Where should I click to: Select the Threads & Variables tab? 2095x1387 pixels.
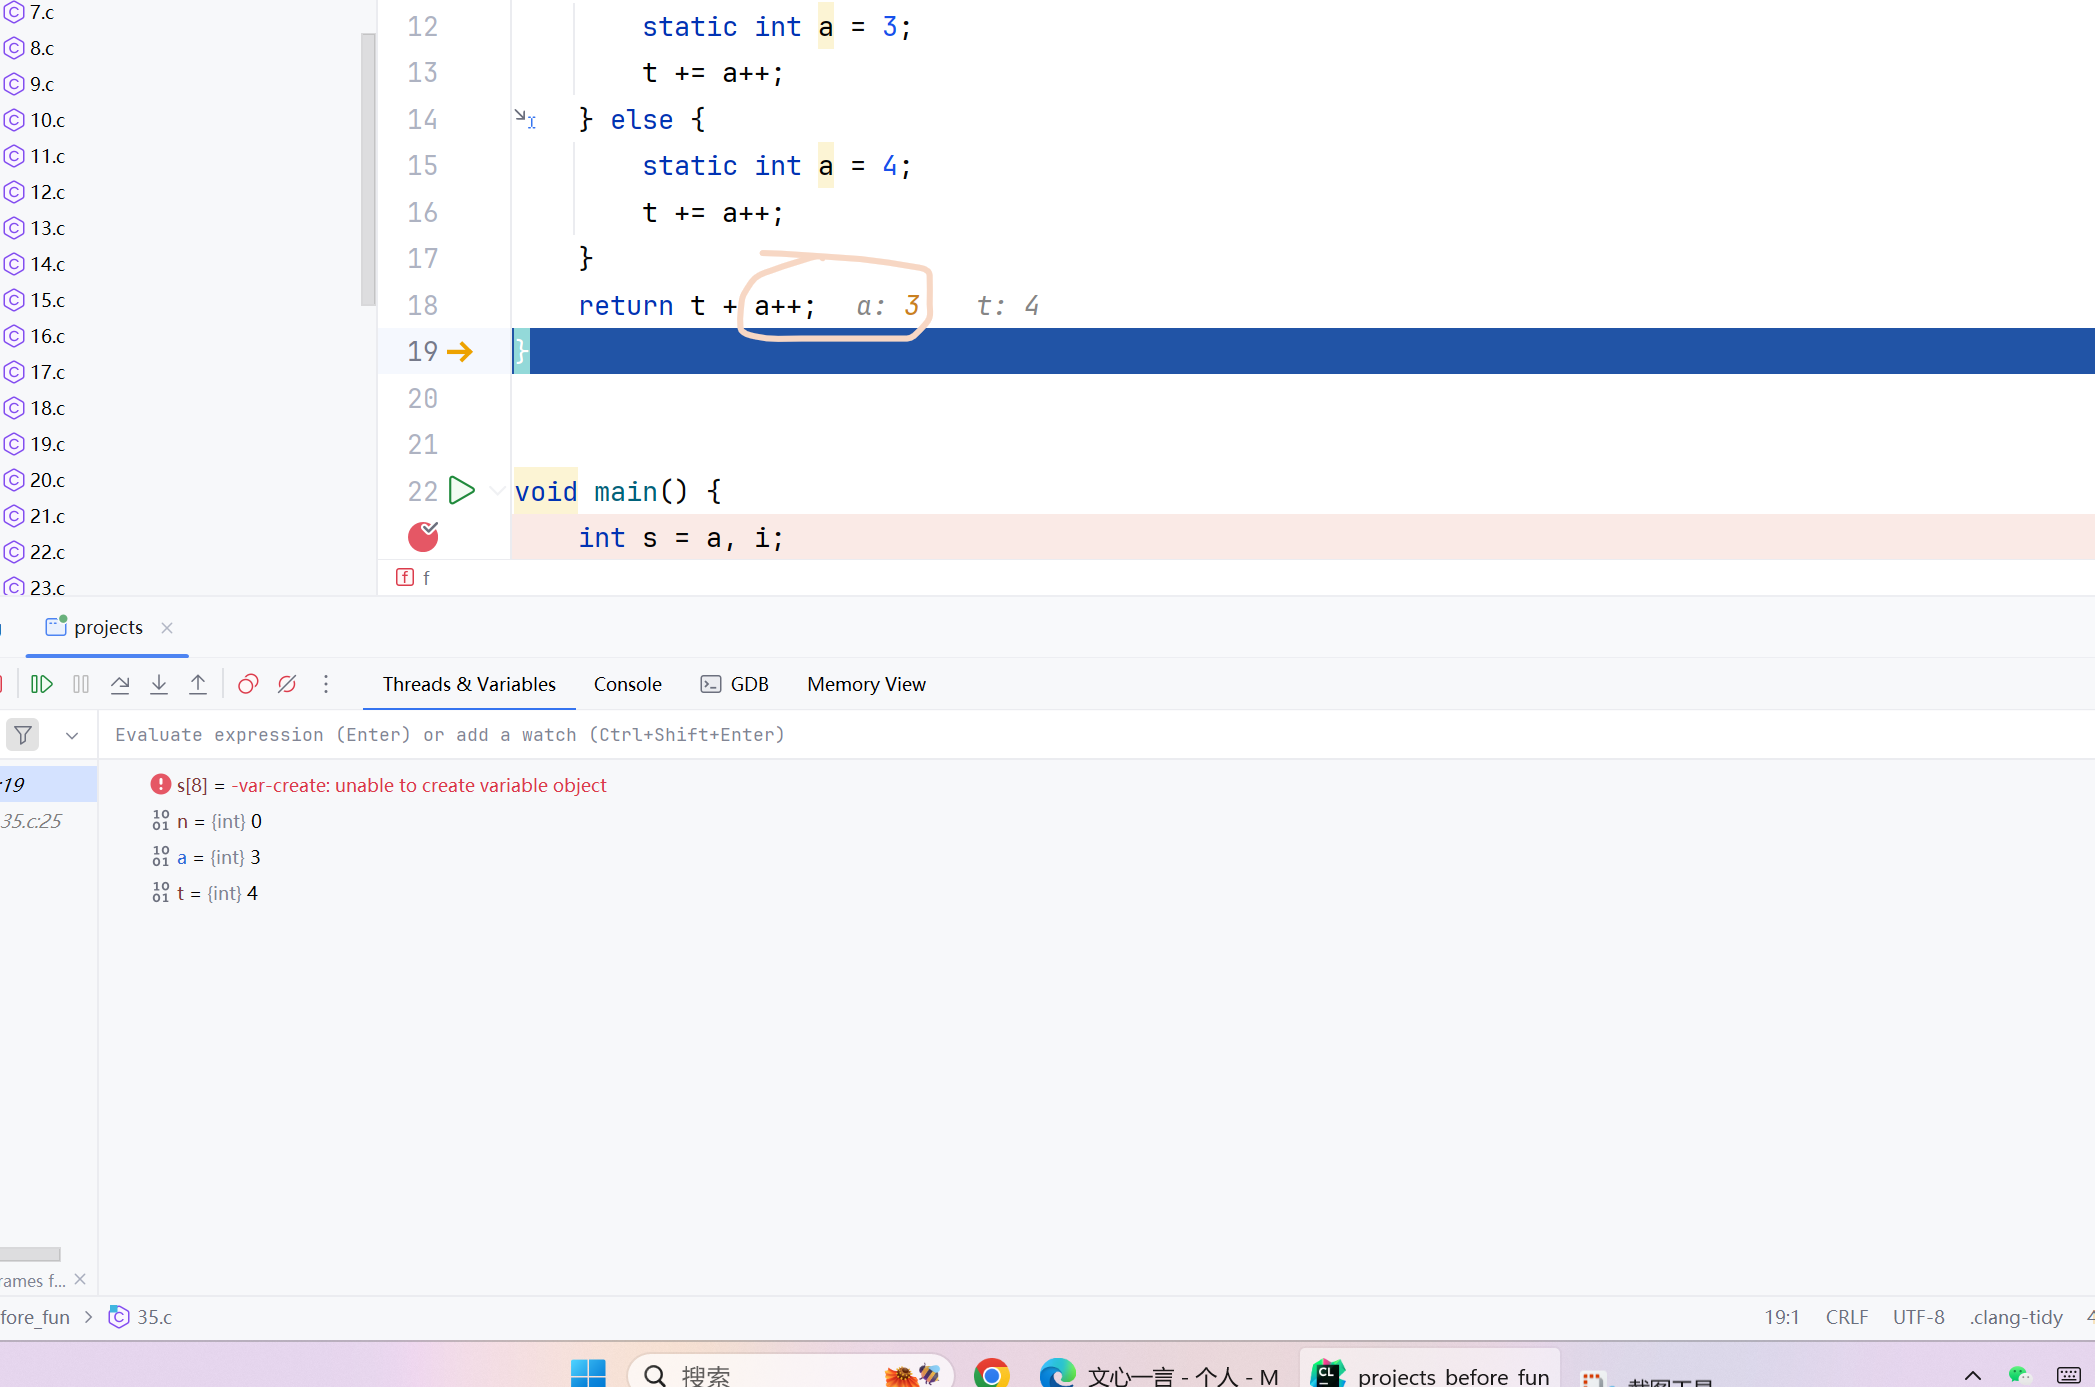[x=469, y=684]
